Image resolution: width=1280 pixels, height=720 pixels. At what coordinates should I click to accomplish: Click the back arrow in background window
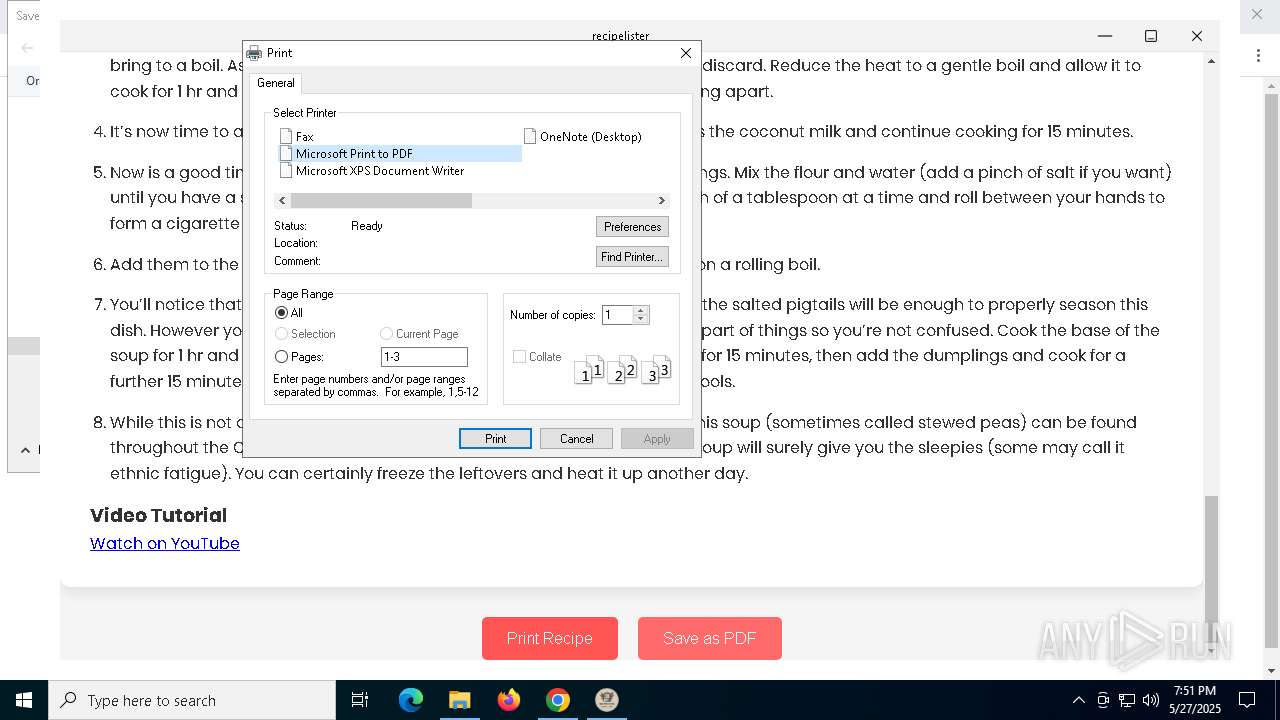coord(27,47)
